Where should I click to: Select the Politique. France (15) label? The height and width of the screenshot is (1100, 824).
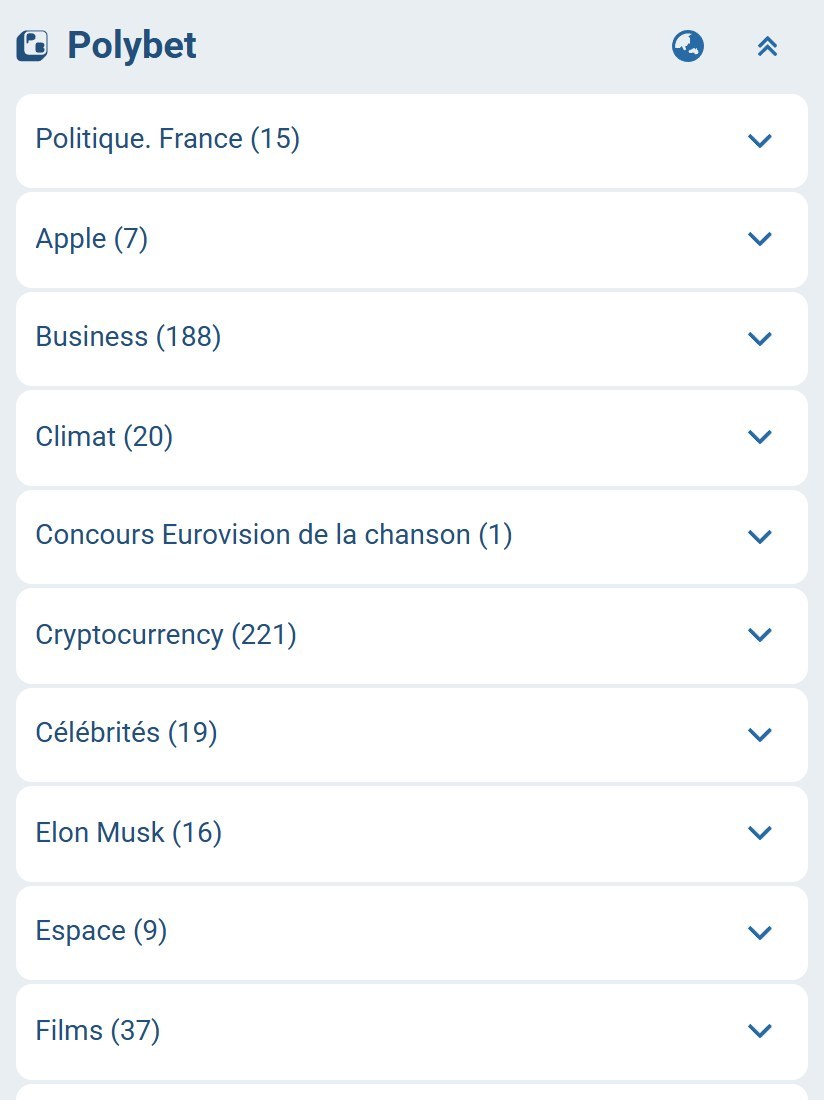coord(168,139)
